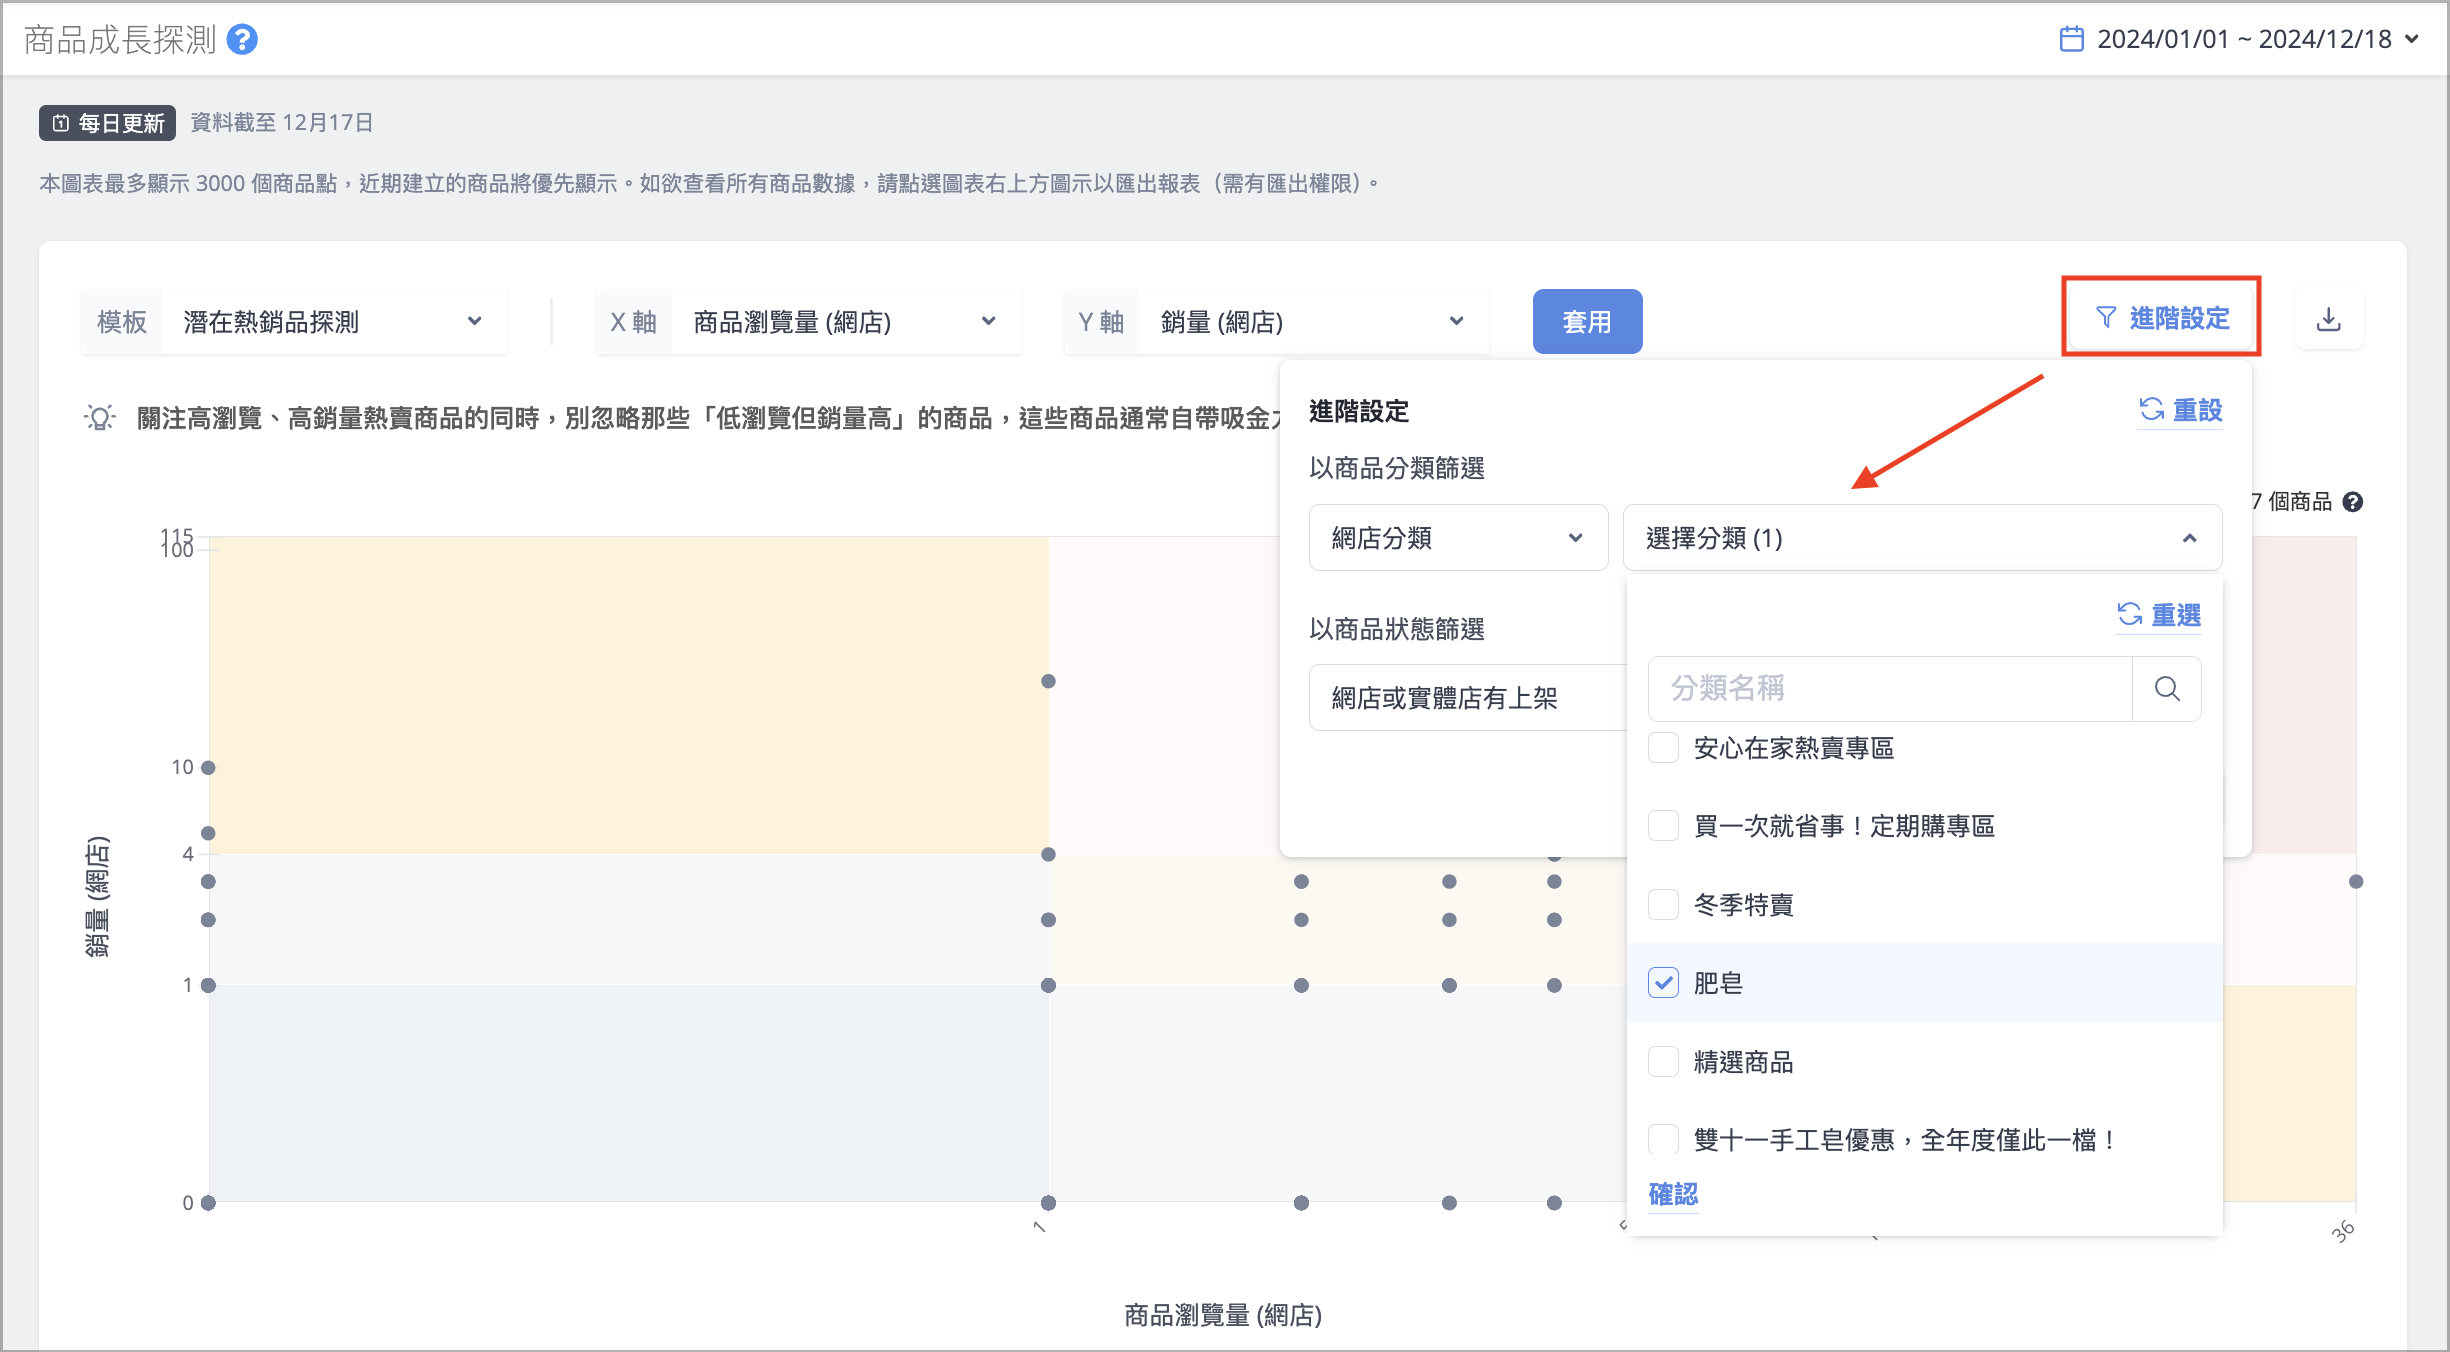Expand the date range 2024/01/01 ~ 2024/12/18 chevron

2412,39
